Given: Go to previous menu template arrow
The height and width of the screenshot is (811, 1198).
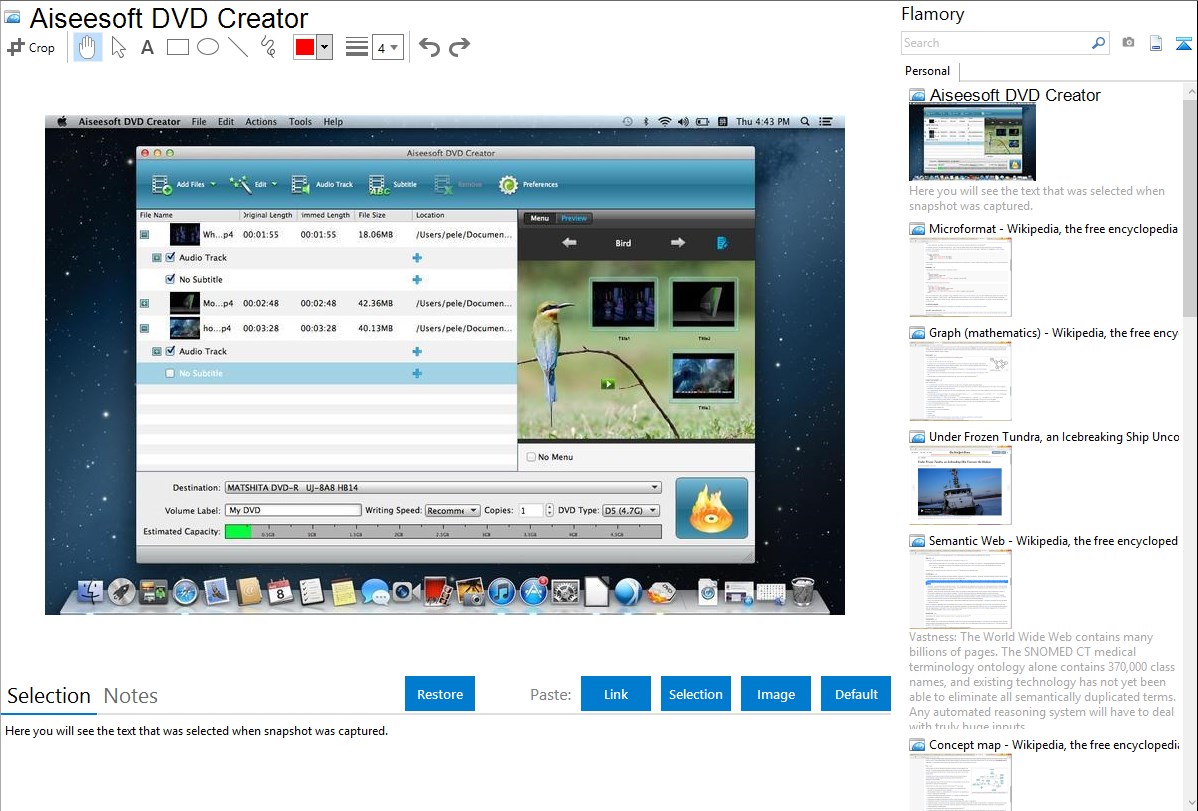Looking at the screenshot, I should [569, 242].
